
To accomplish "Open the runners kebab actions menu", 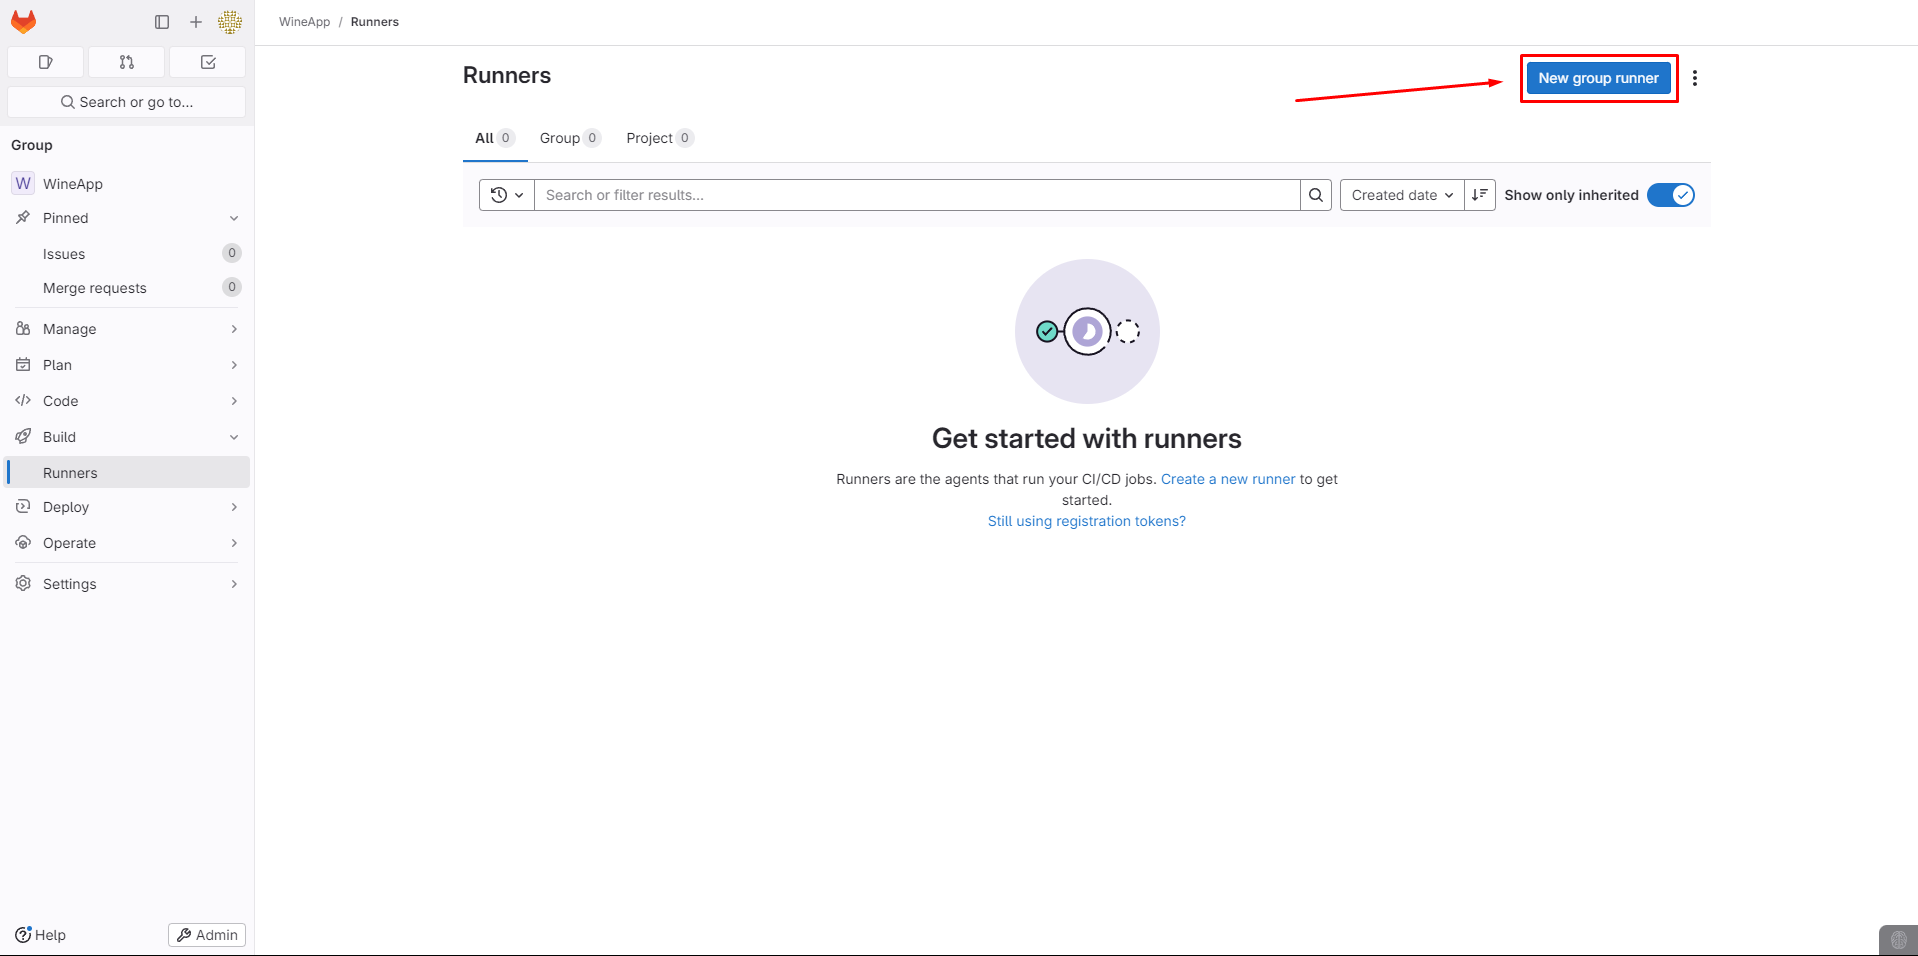I will pos(1695,78).
